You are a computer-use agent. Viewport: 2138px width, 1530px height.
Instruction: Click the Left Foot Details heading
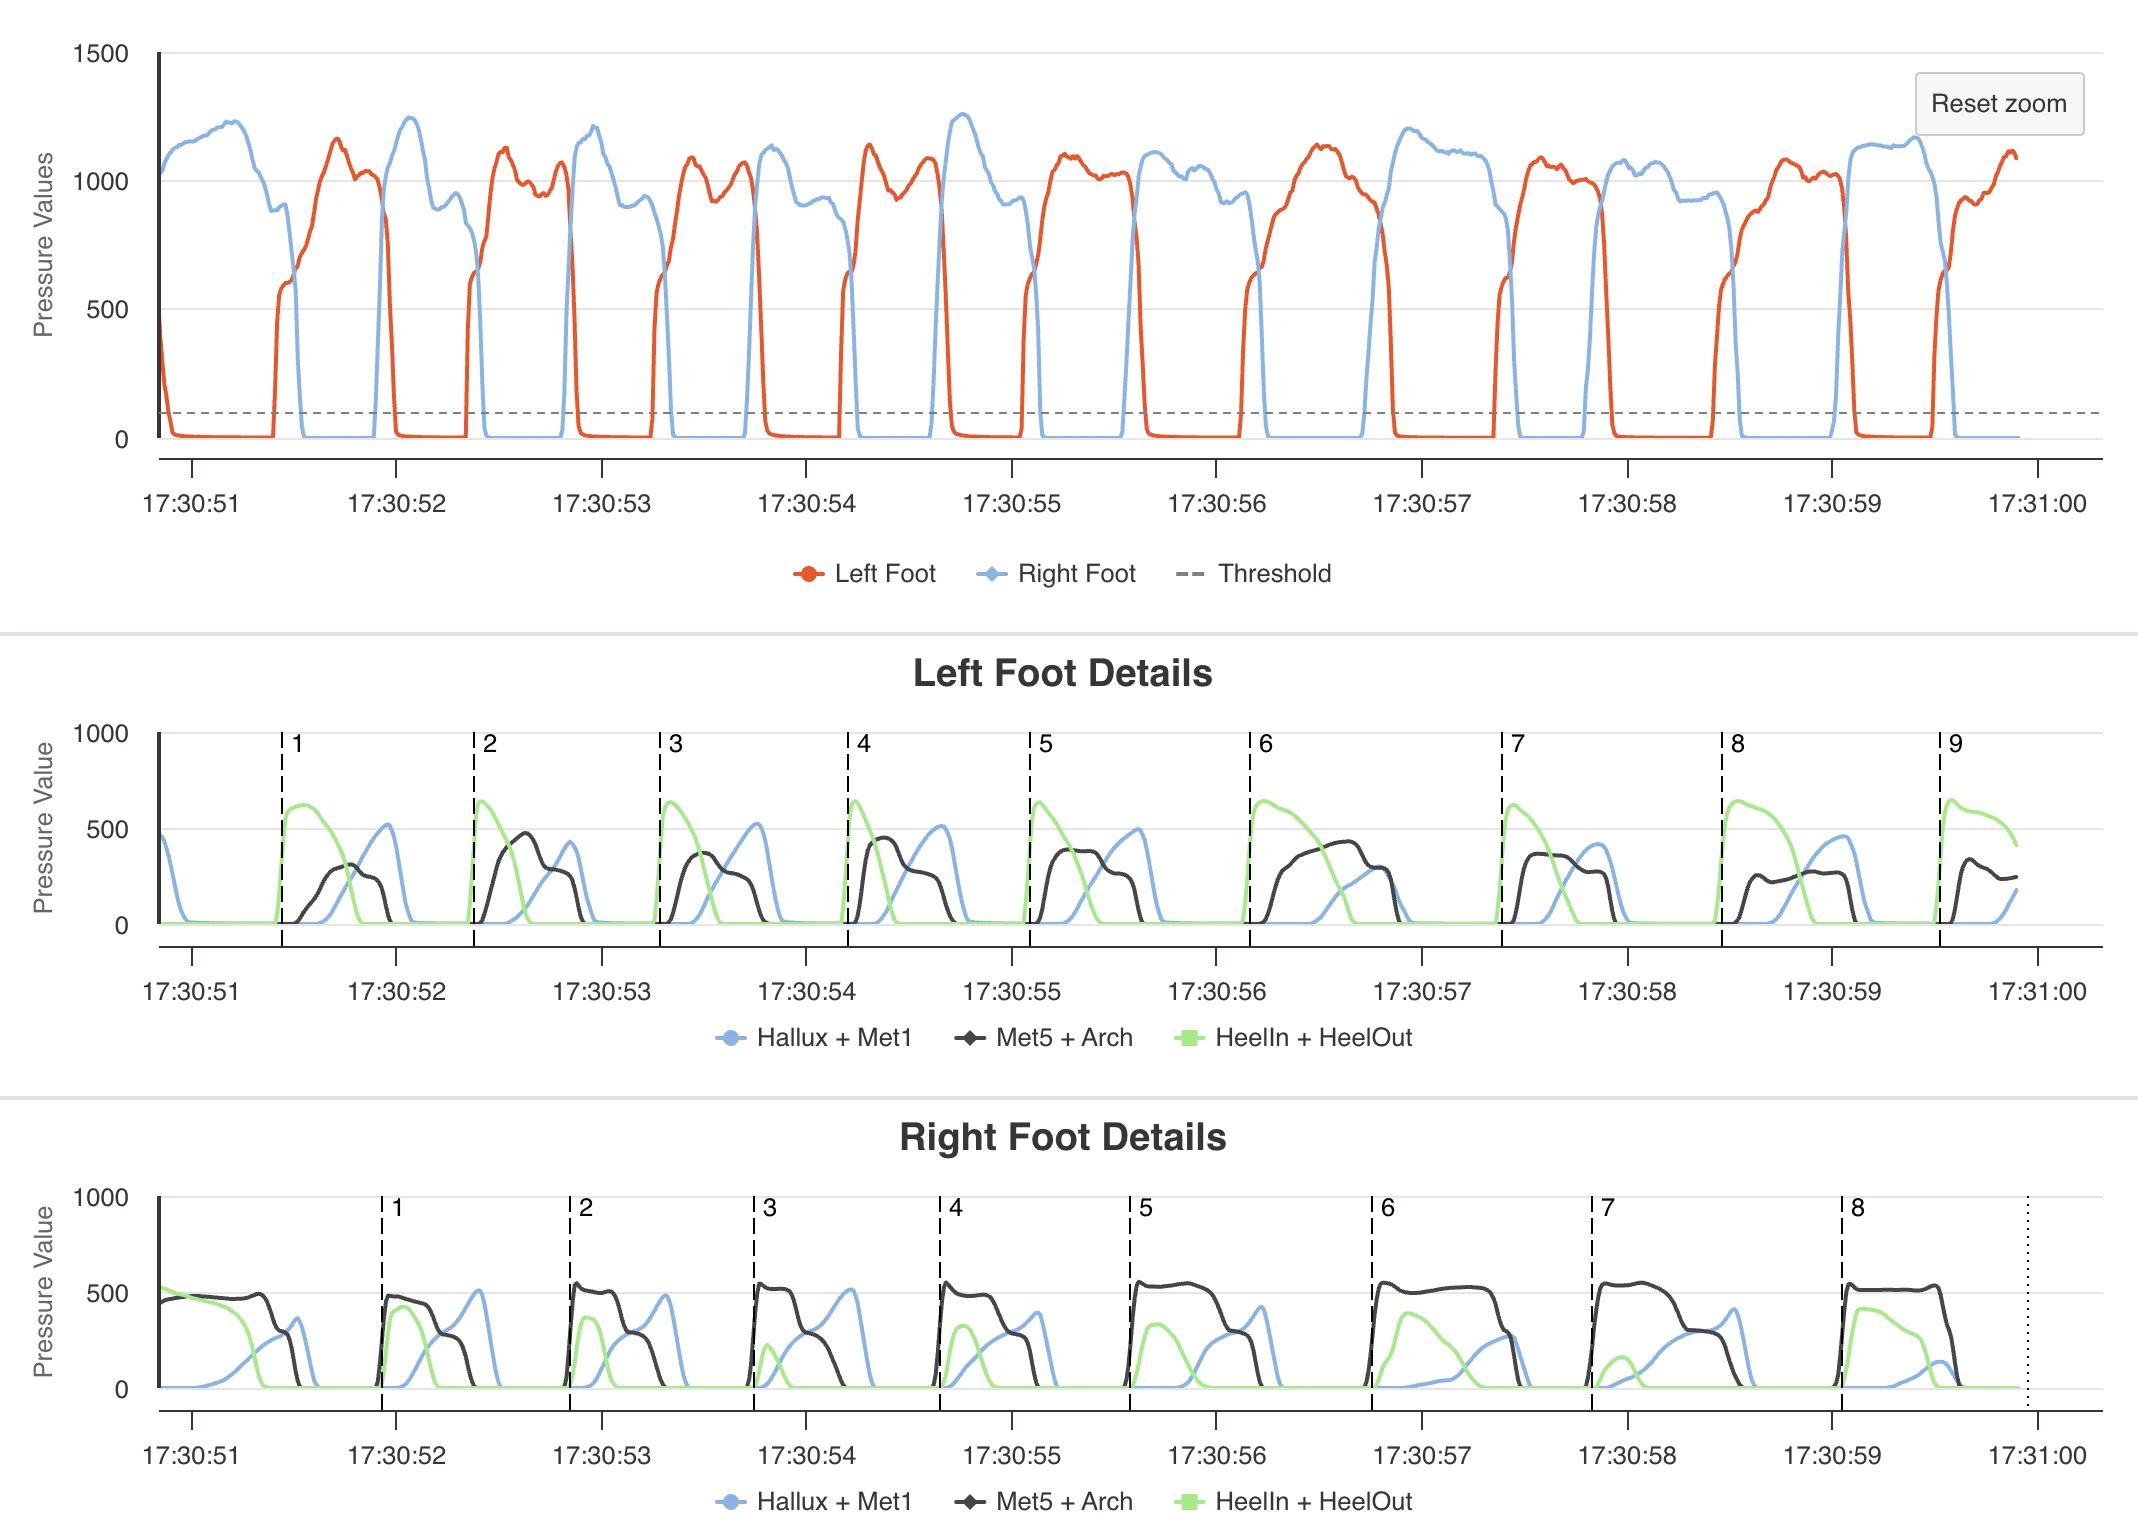(x=1062, y=673)
